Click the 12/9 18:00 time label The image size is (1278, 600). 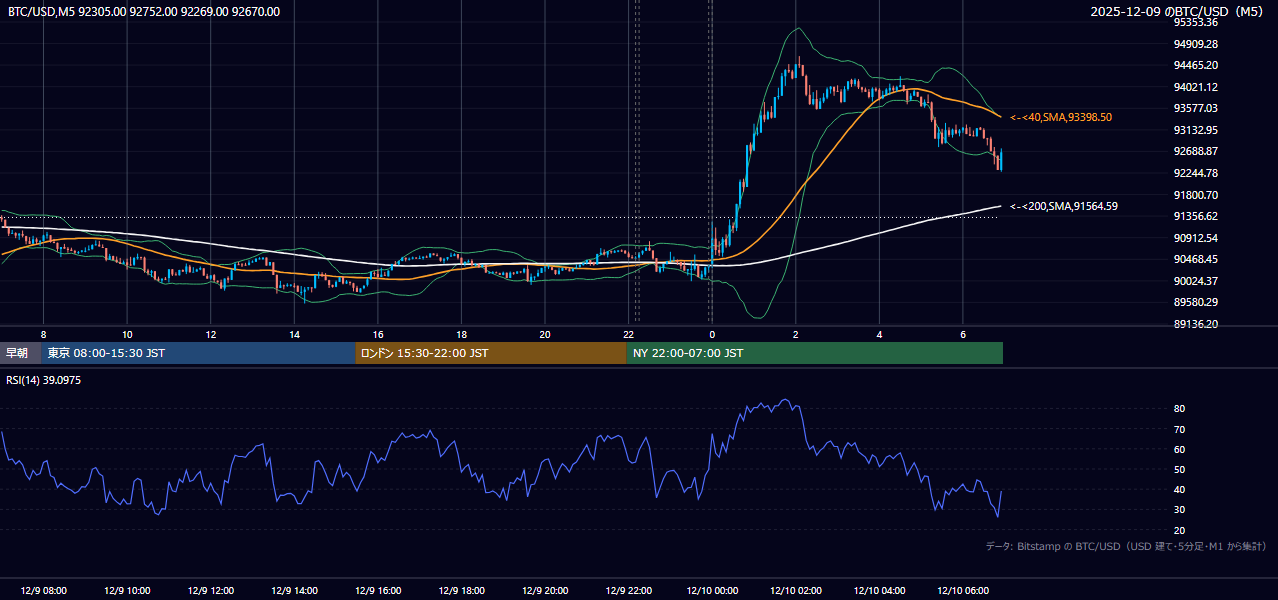461,591
